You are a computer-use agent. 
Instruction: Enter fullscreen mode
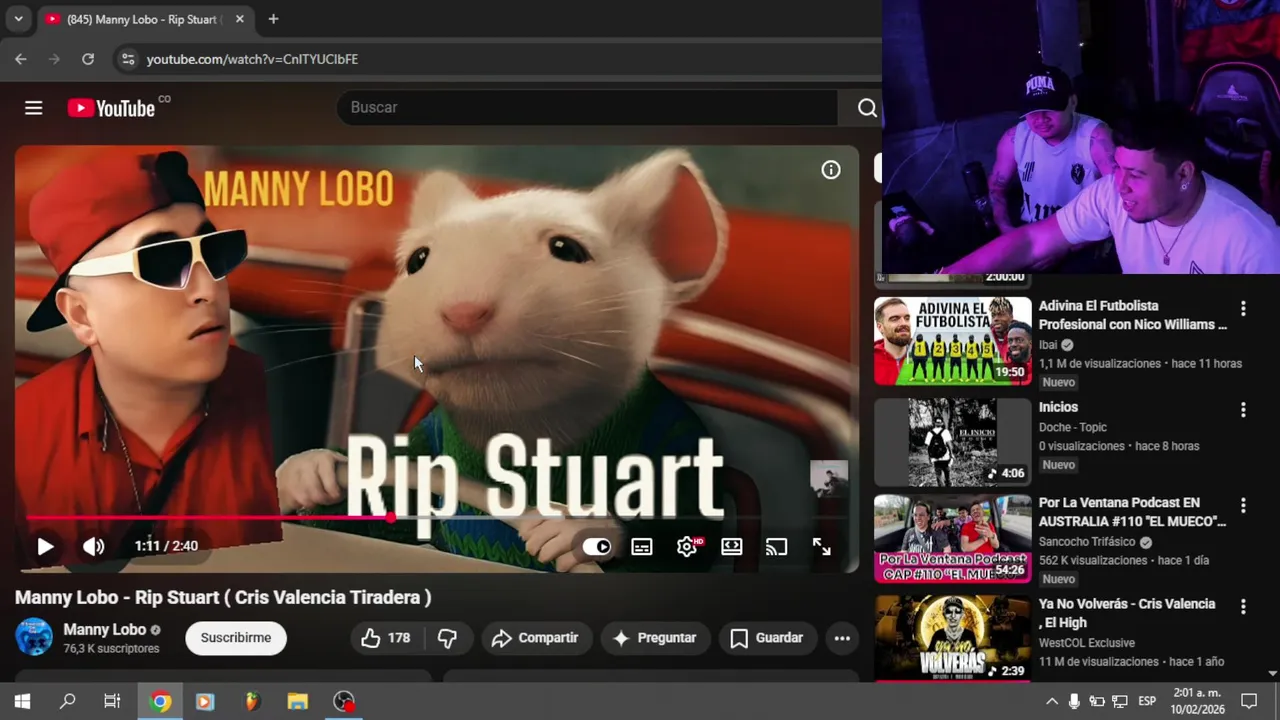[821, 547]
